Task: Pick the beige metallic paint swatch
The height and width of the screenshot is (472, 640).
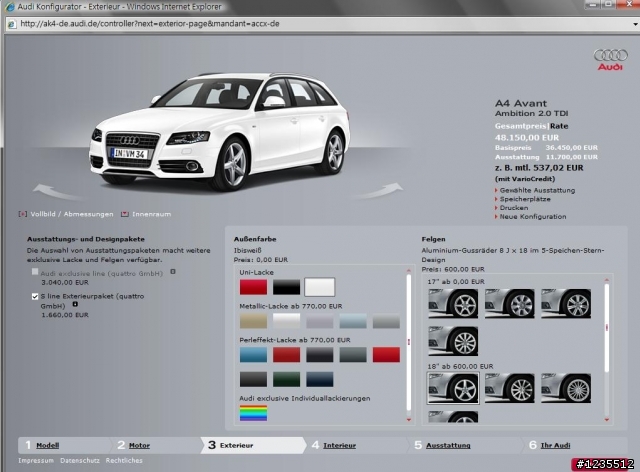Action: click(253, 321)
